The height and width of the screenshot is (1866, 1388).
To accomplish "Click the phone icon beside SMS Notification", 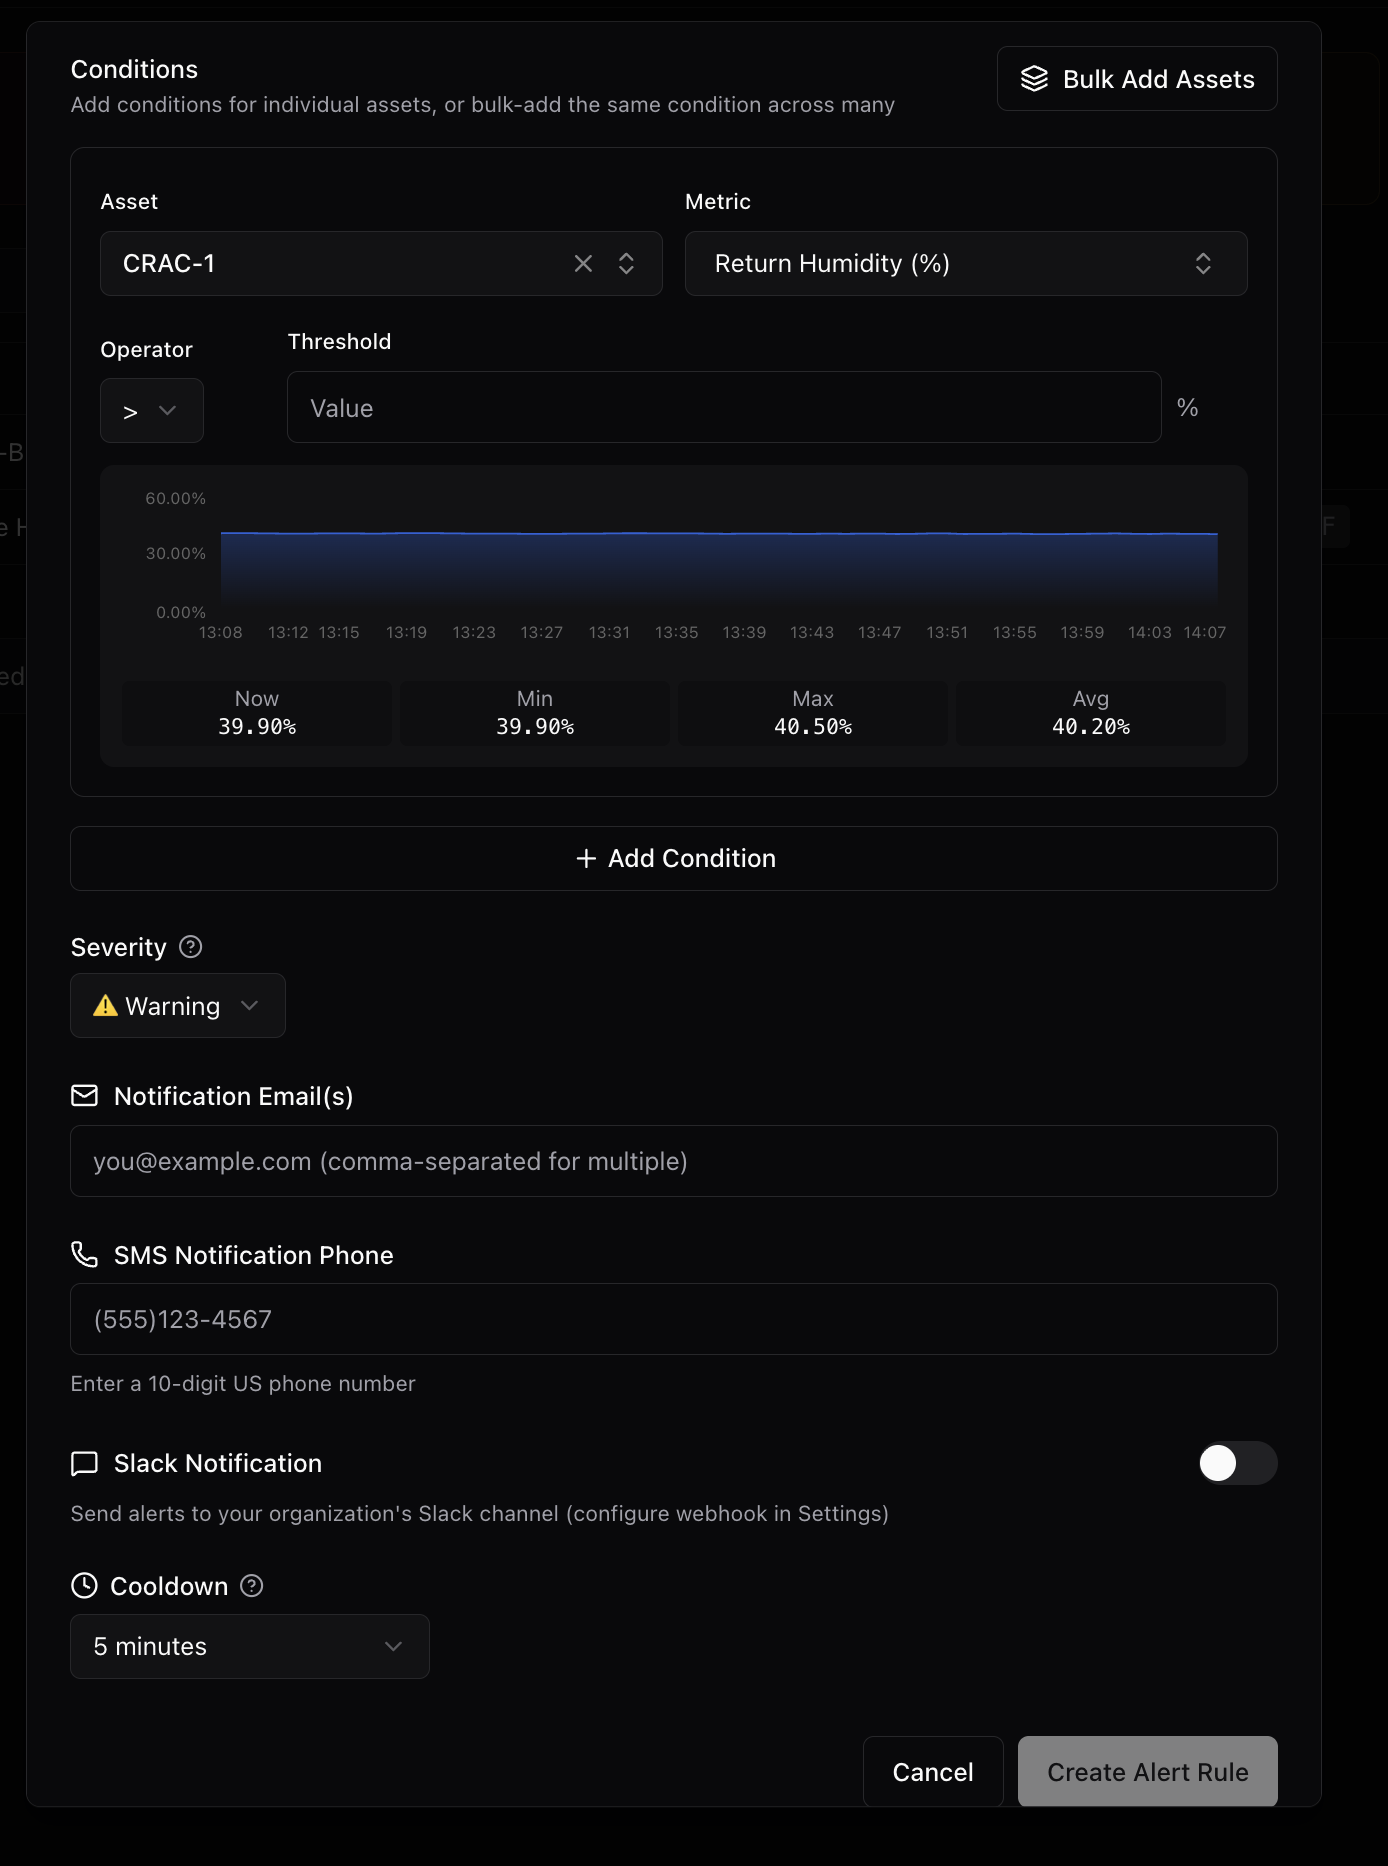I will tap(85, 1255).
